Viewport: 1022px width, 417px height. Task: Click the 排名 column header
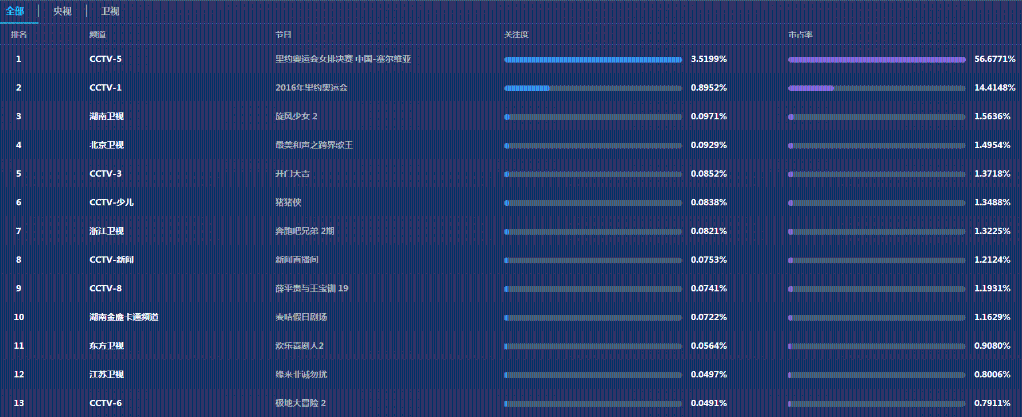tap(19, 34)
